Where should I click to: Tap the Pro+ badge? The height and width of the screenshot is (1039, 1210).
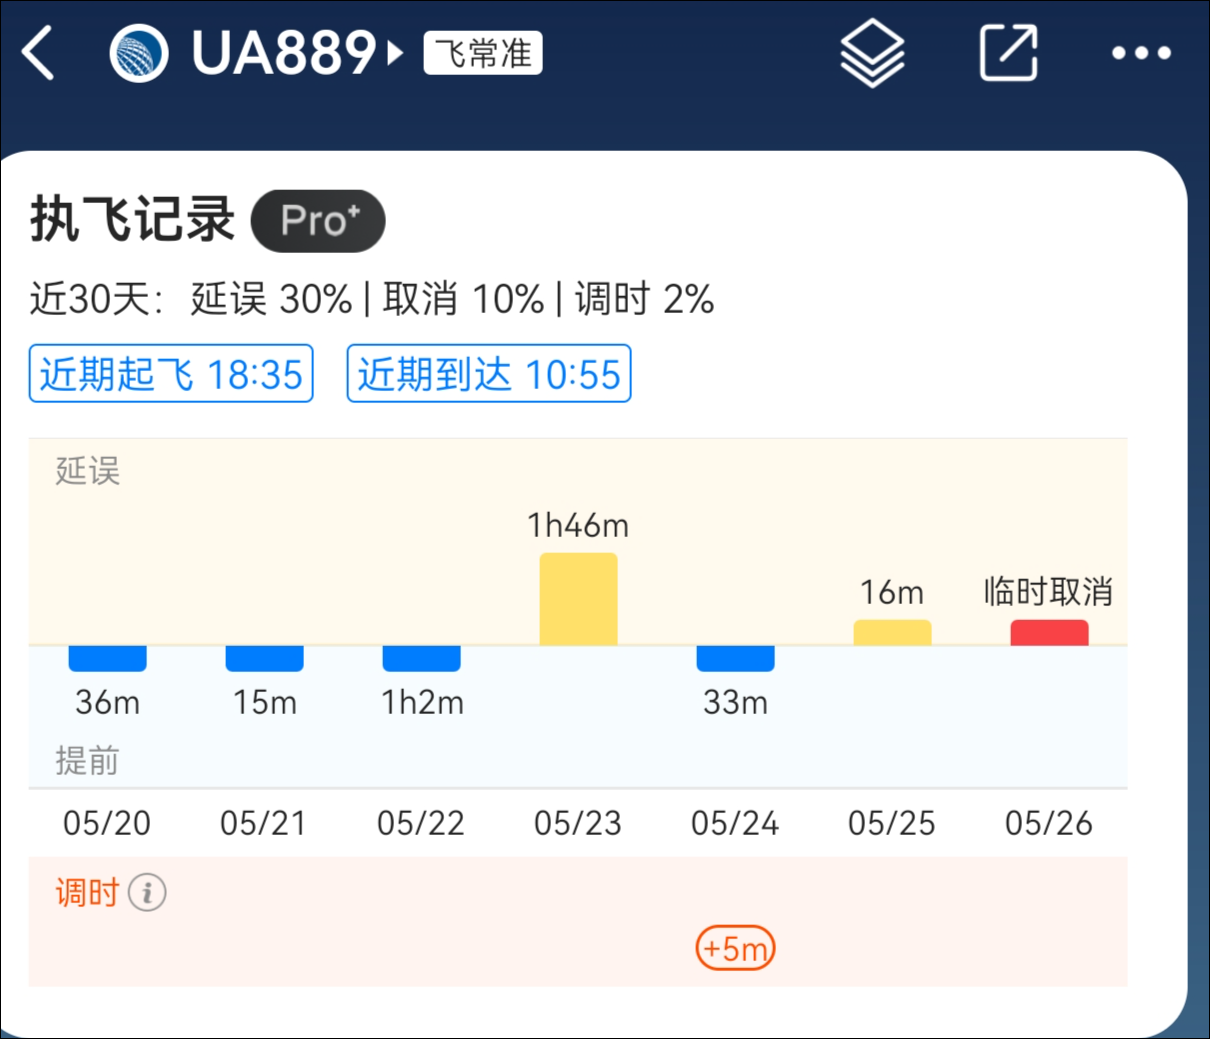pyautogui.click(x=318, y=221)
